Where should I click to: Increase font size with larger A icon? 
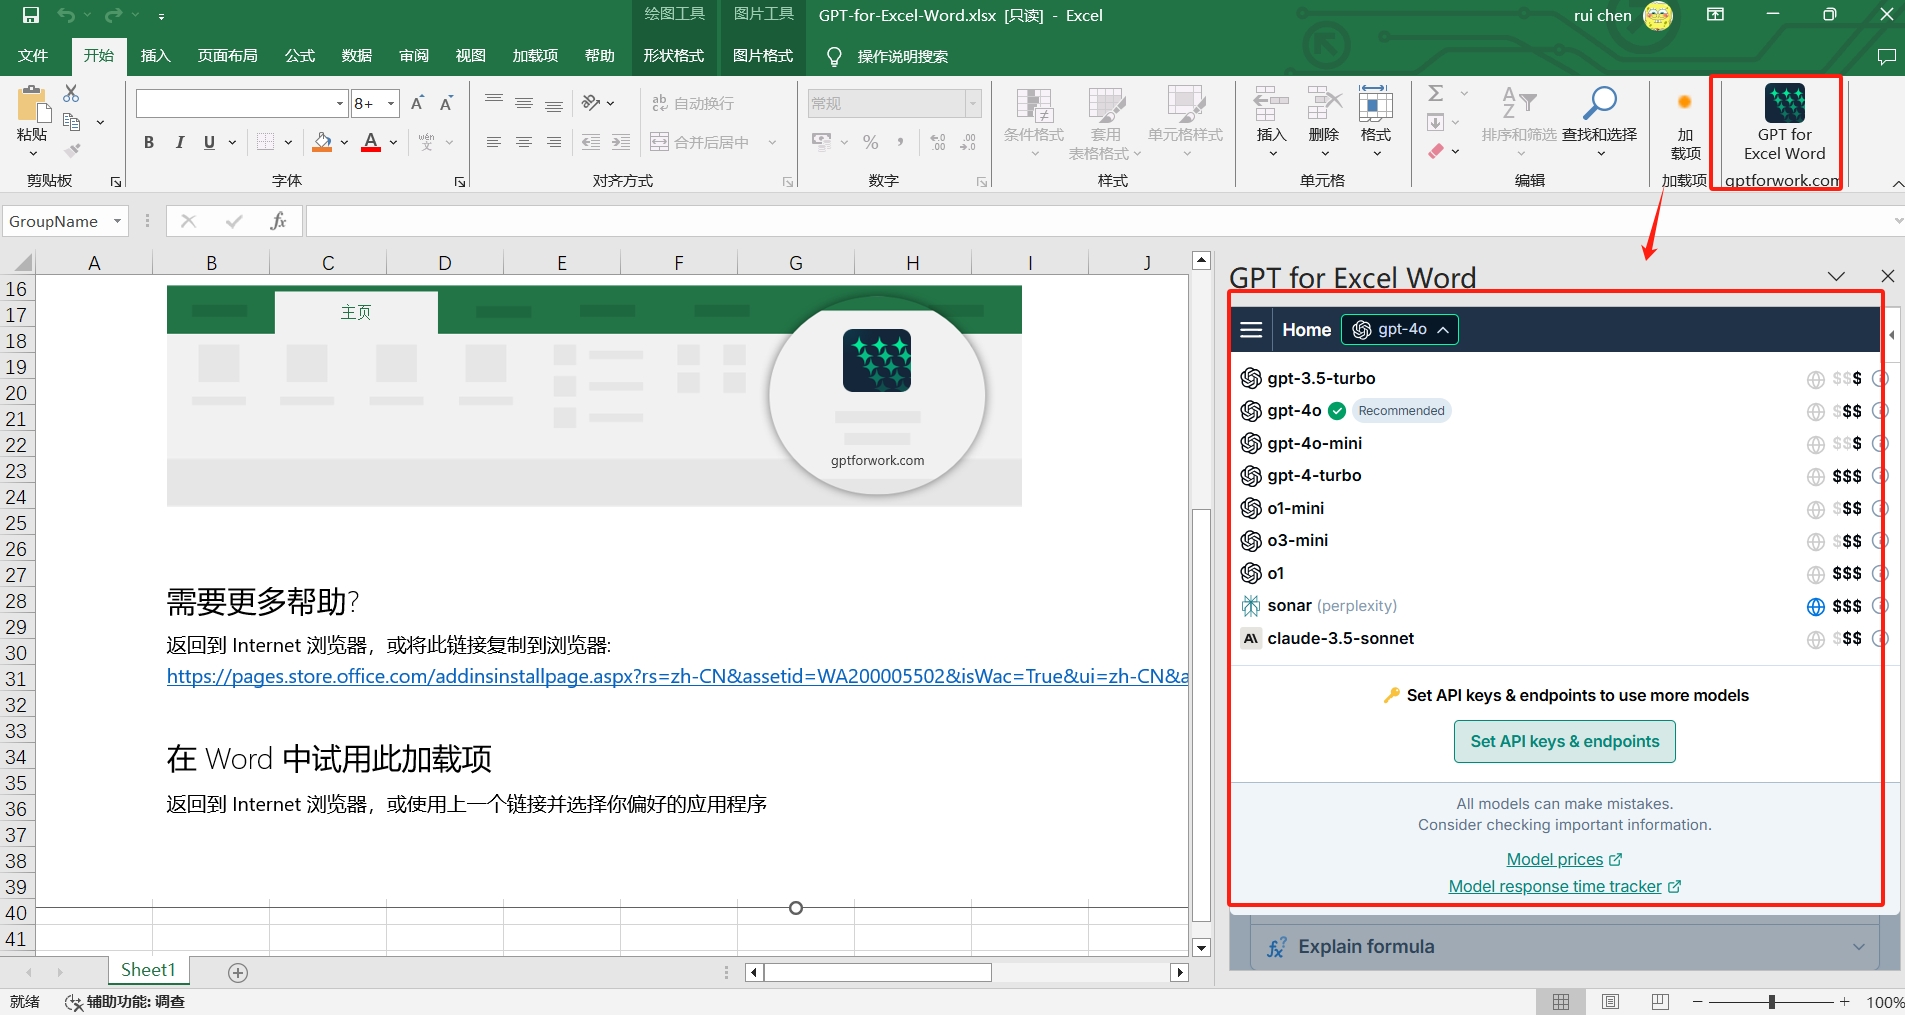[x=418, y=103]
